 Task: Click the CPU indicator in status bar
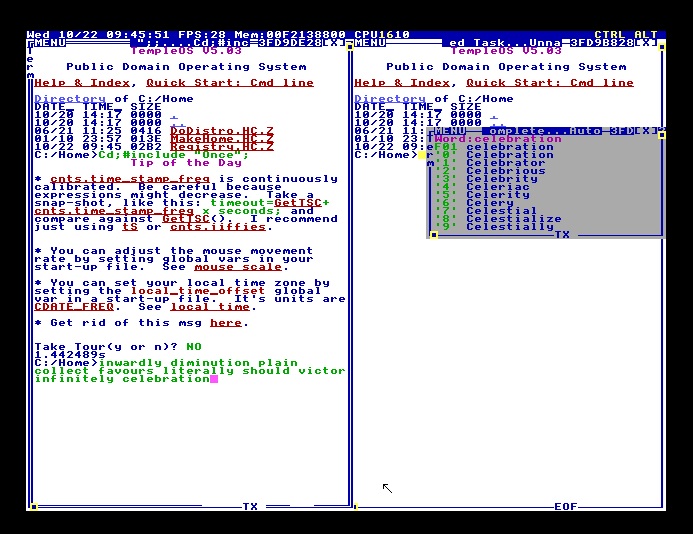(382, 34)
